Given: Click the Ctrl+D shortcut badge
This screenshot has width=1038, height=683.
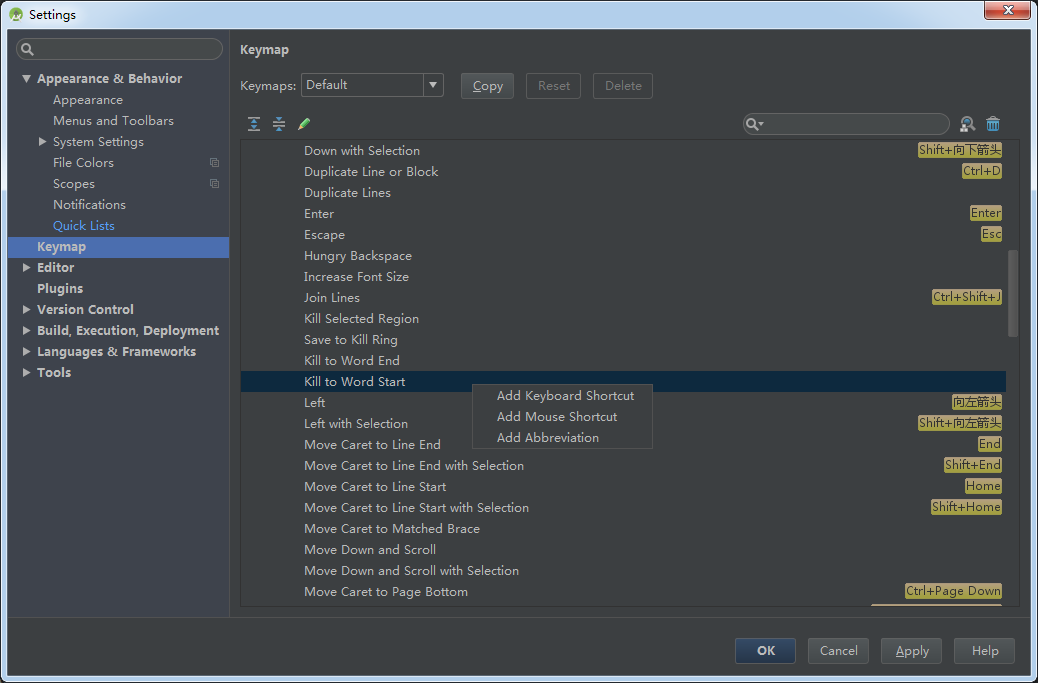Looking at the screenshot, I should [x=982, y=171].
